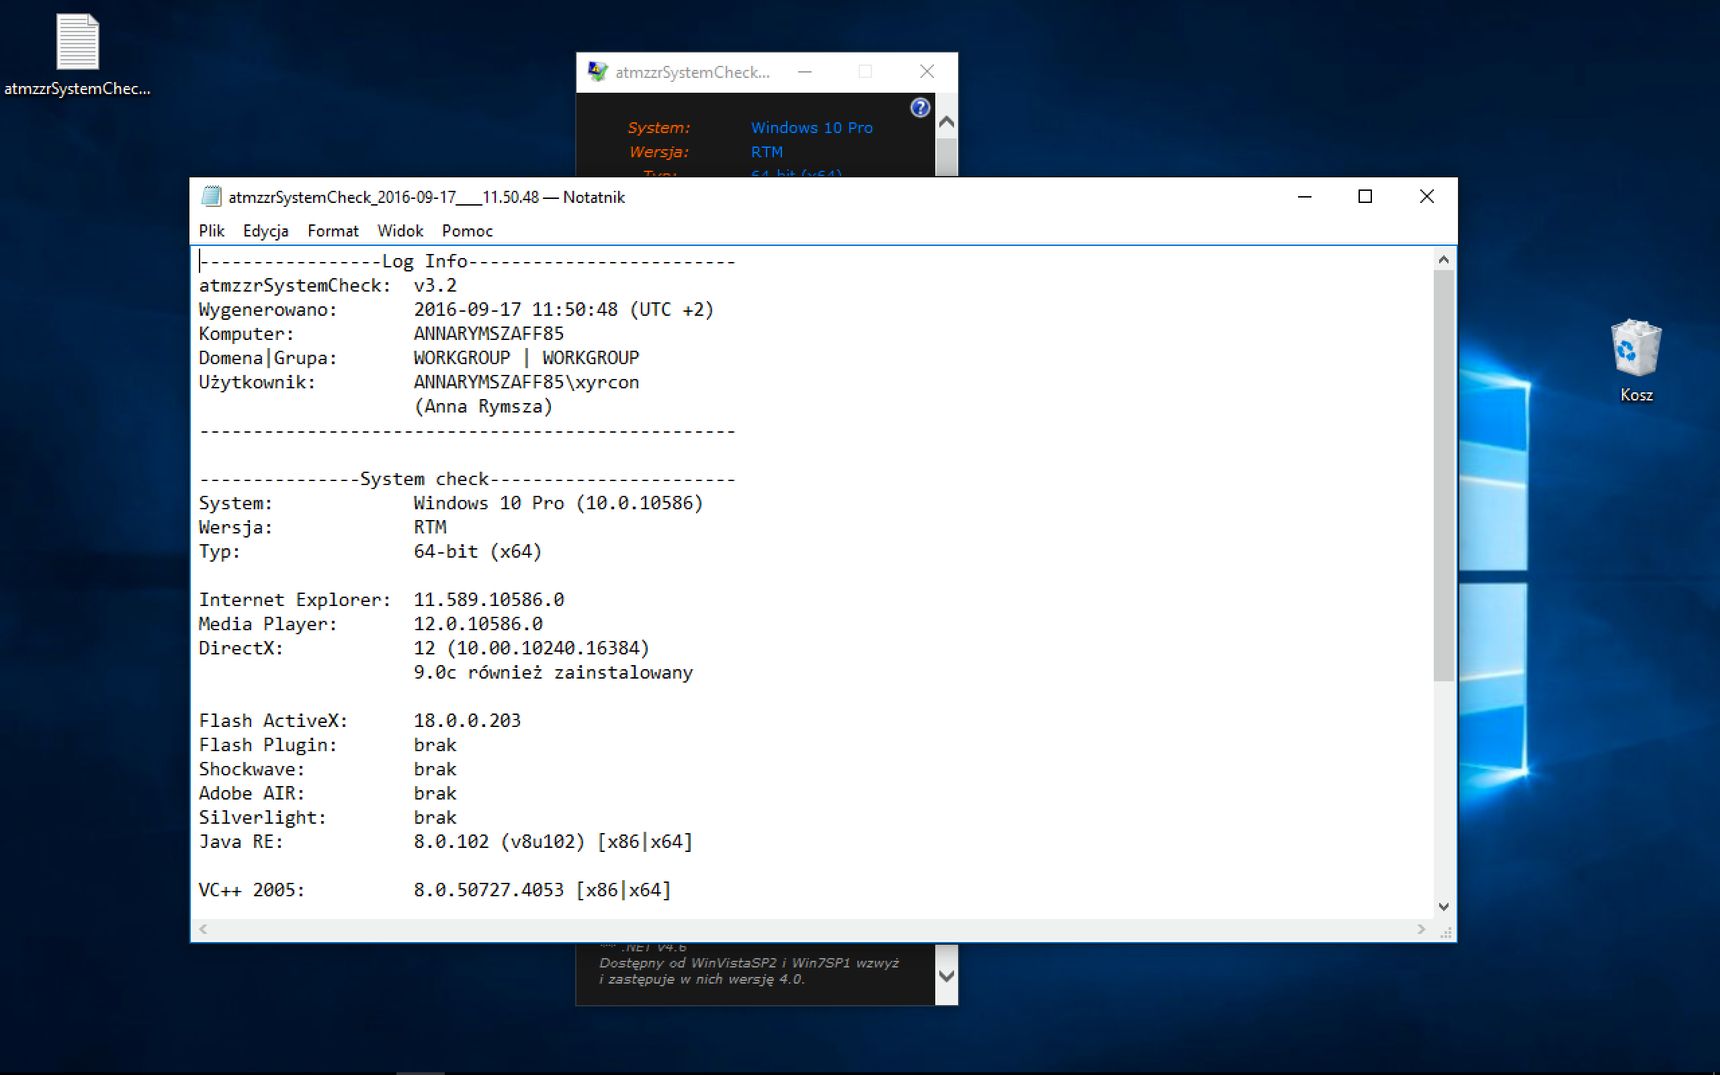
Task: Click the Notatnik window resize grip corner
Action: 1446,932
